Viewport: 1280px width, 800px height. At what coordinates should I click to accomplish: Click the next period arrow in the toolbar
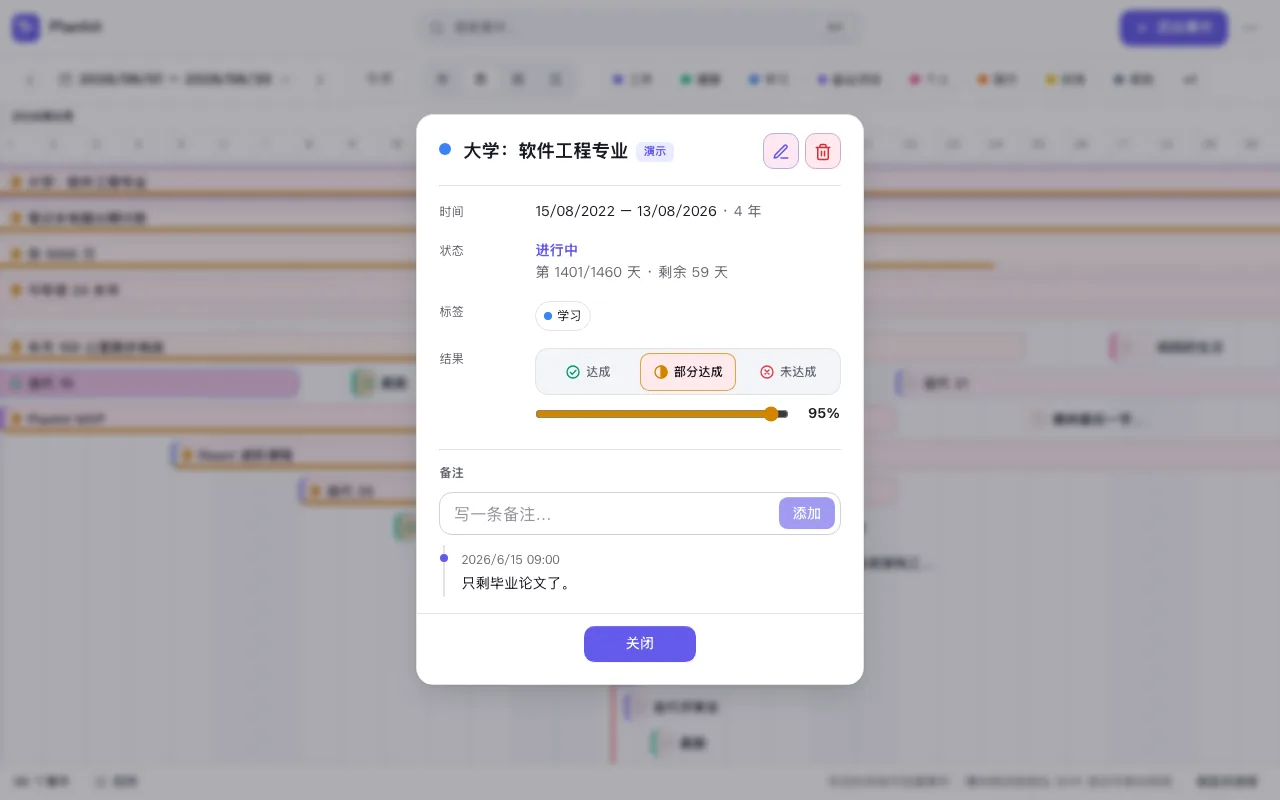tap(319, 78)
